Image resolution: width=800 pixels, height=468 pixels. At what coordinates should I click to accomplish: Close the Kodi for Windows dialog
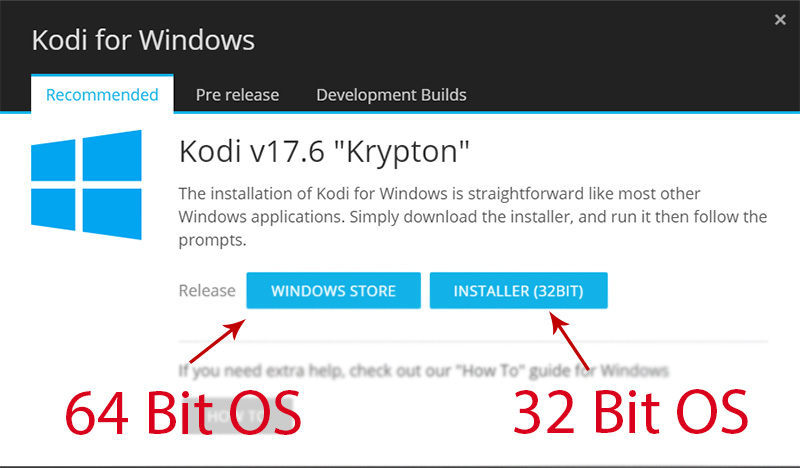[x=780, y=19]
